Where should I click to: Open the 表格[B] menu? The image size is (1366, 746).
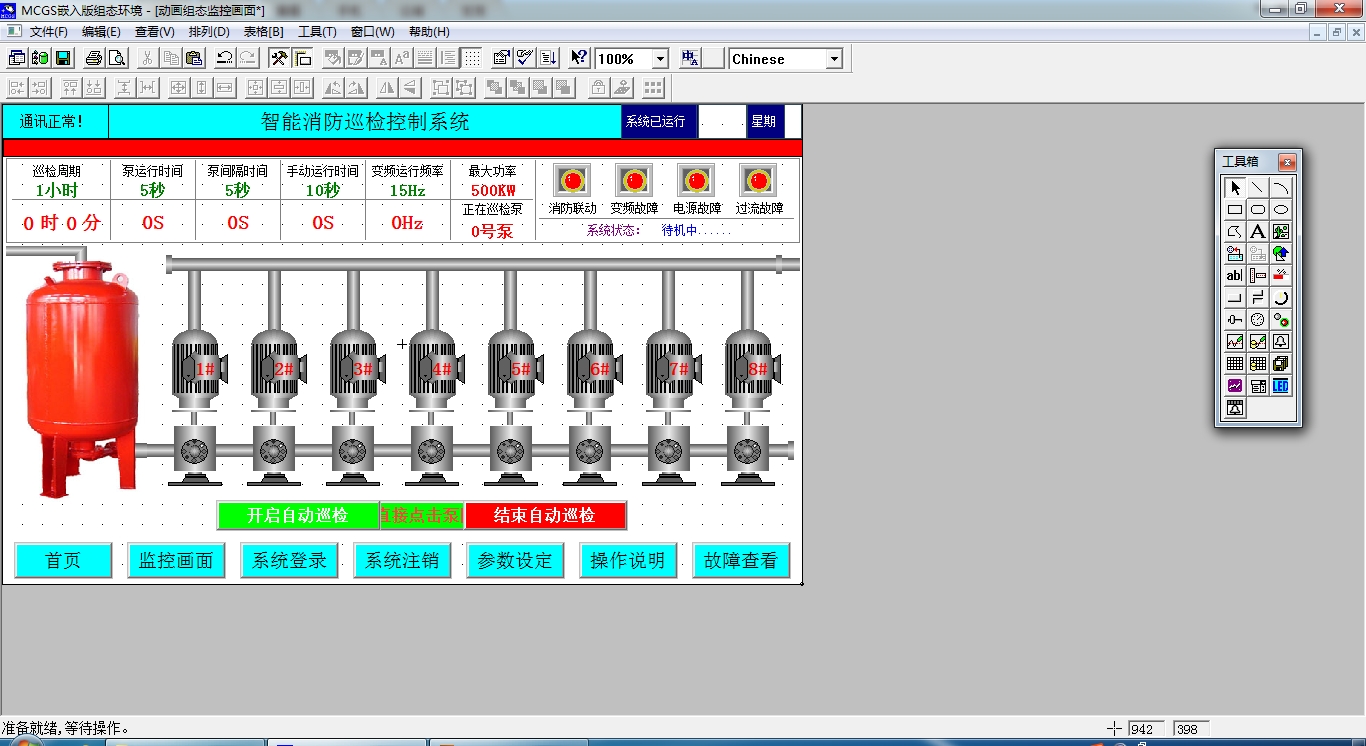click(263, 32)
